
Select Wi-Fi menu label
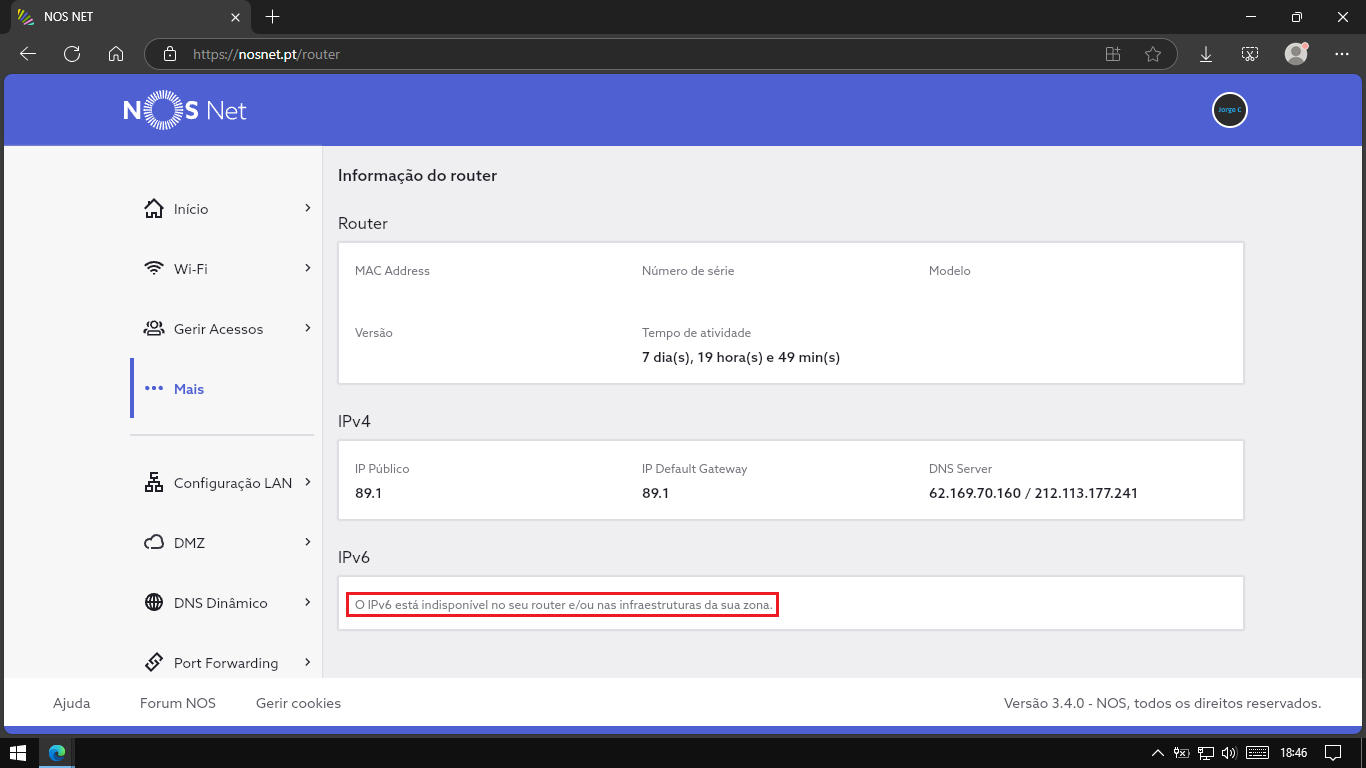coord(191,269)
